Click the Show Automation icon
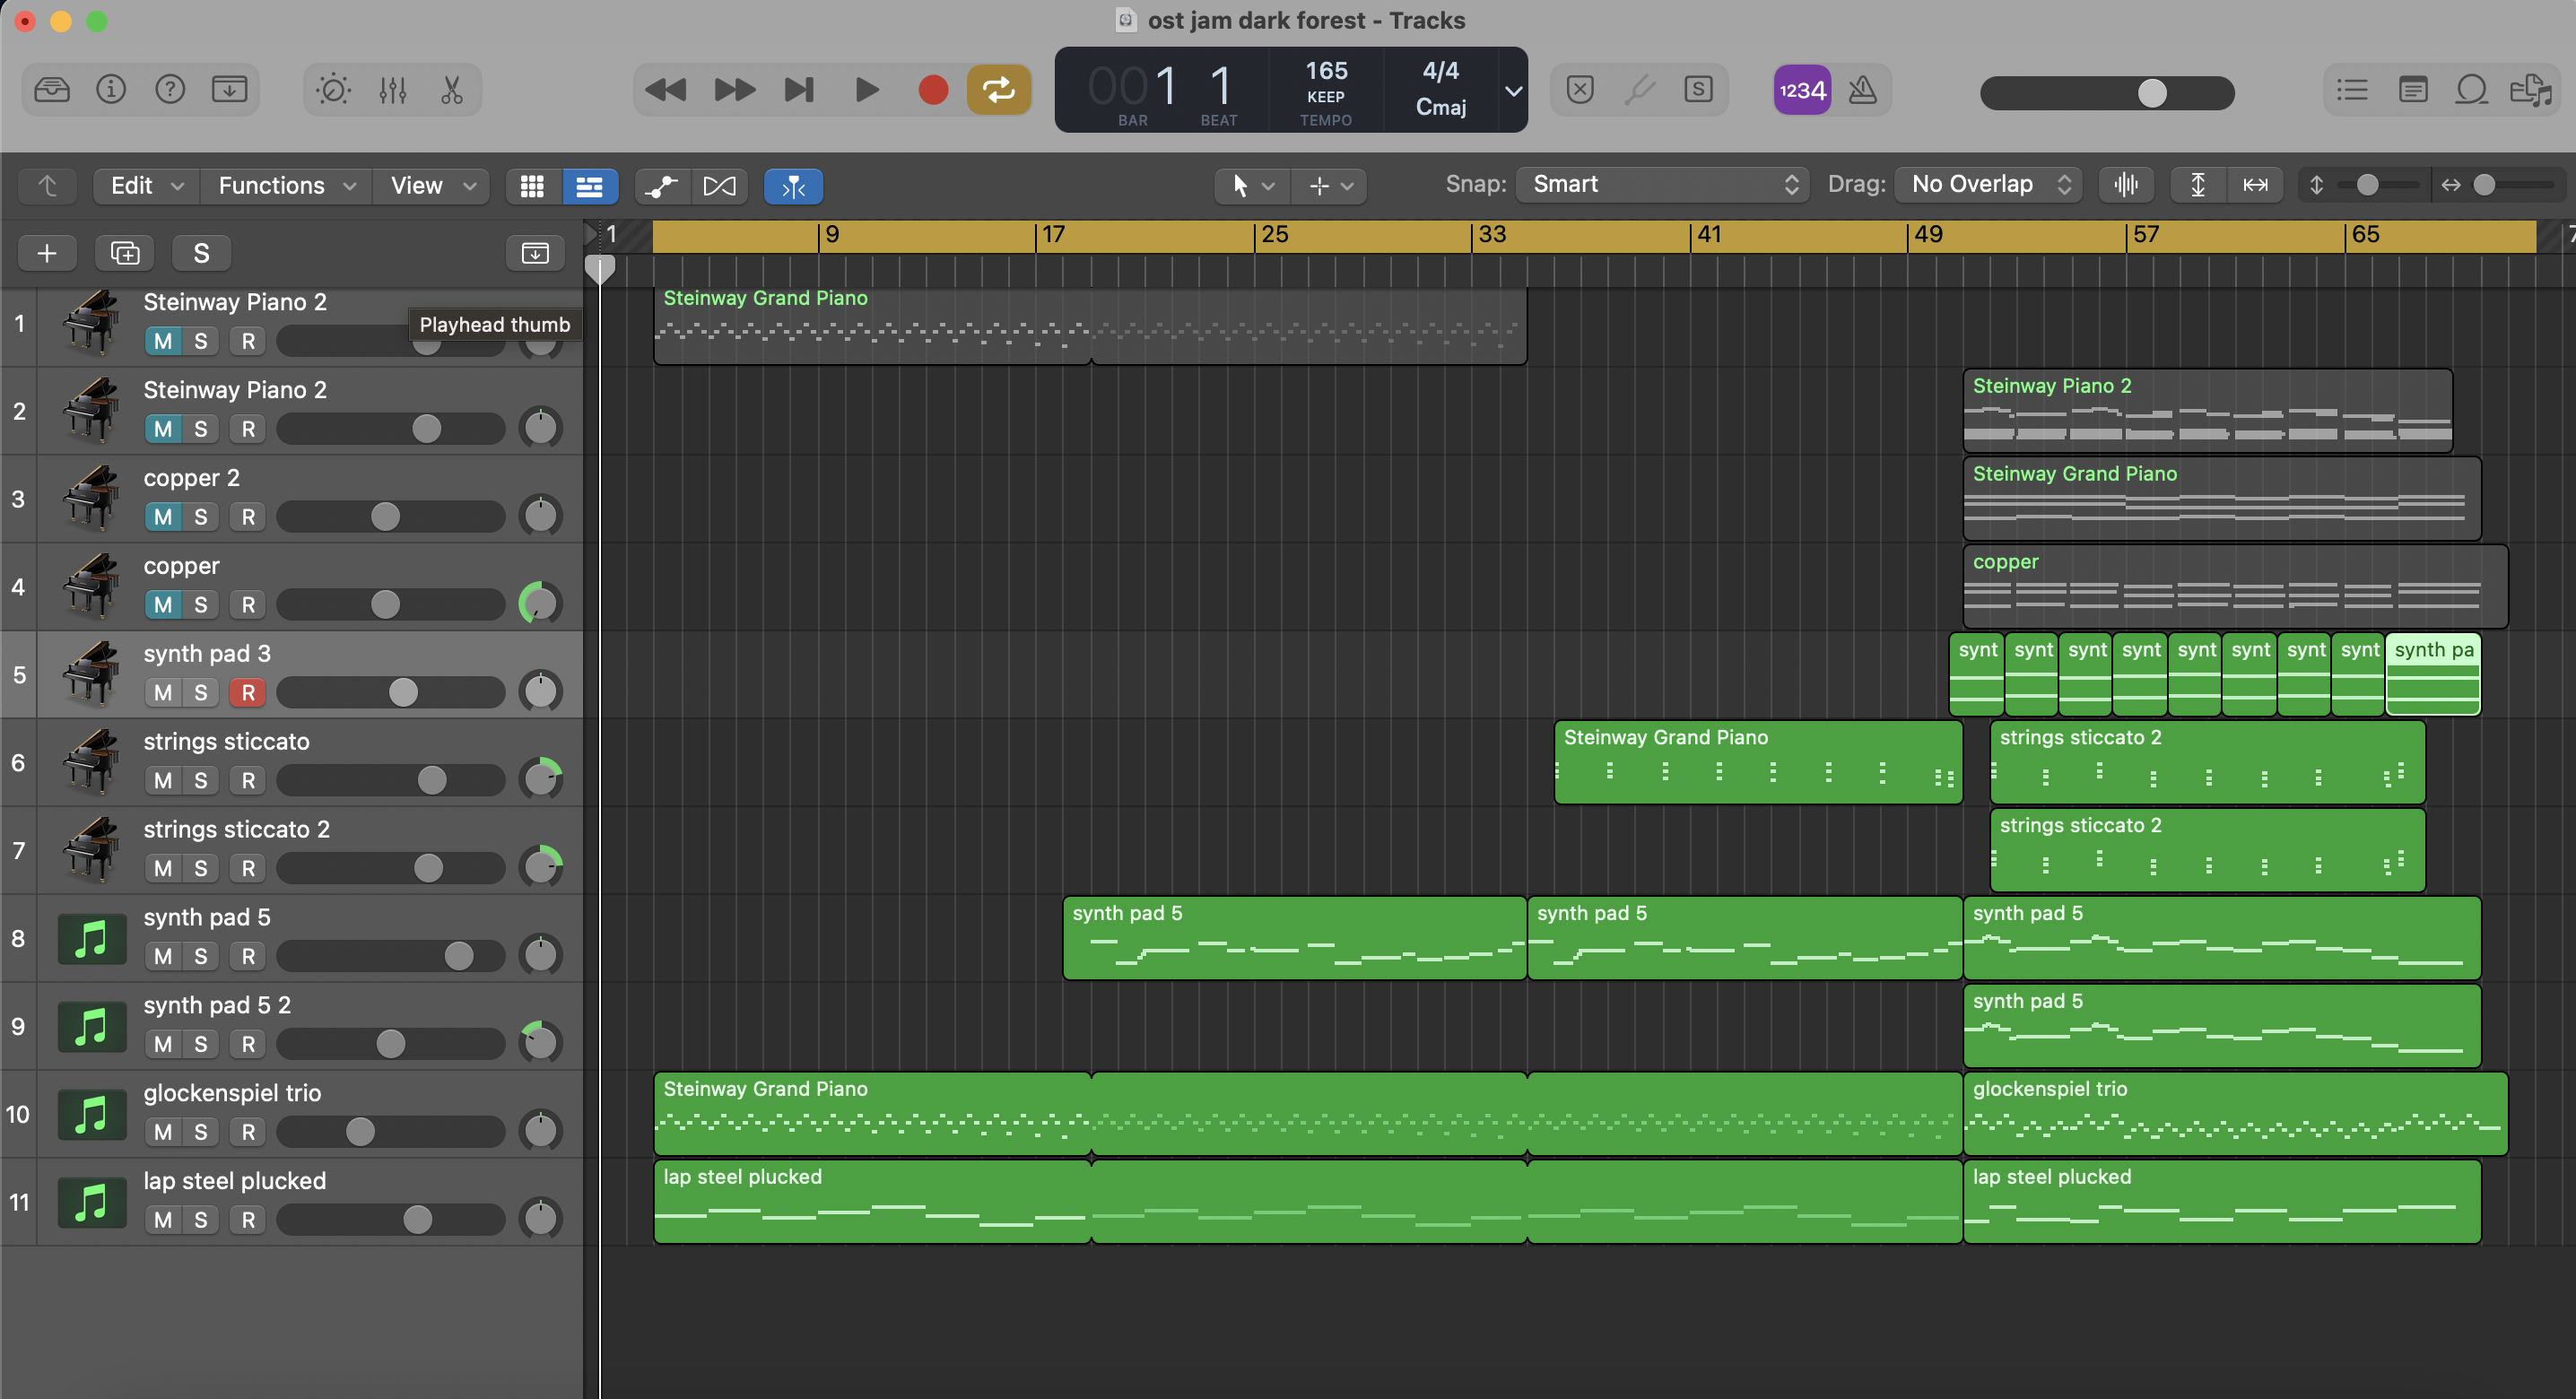This screenshot has height=1399, width=2576. [661, 186]
